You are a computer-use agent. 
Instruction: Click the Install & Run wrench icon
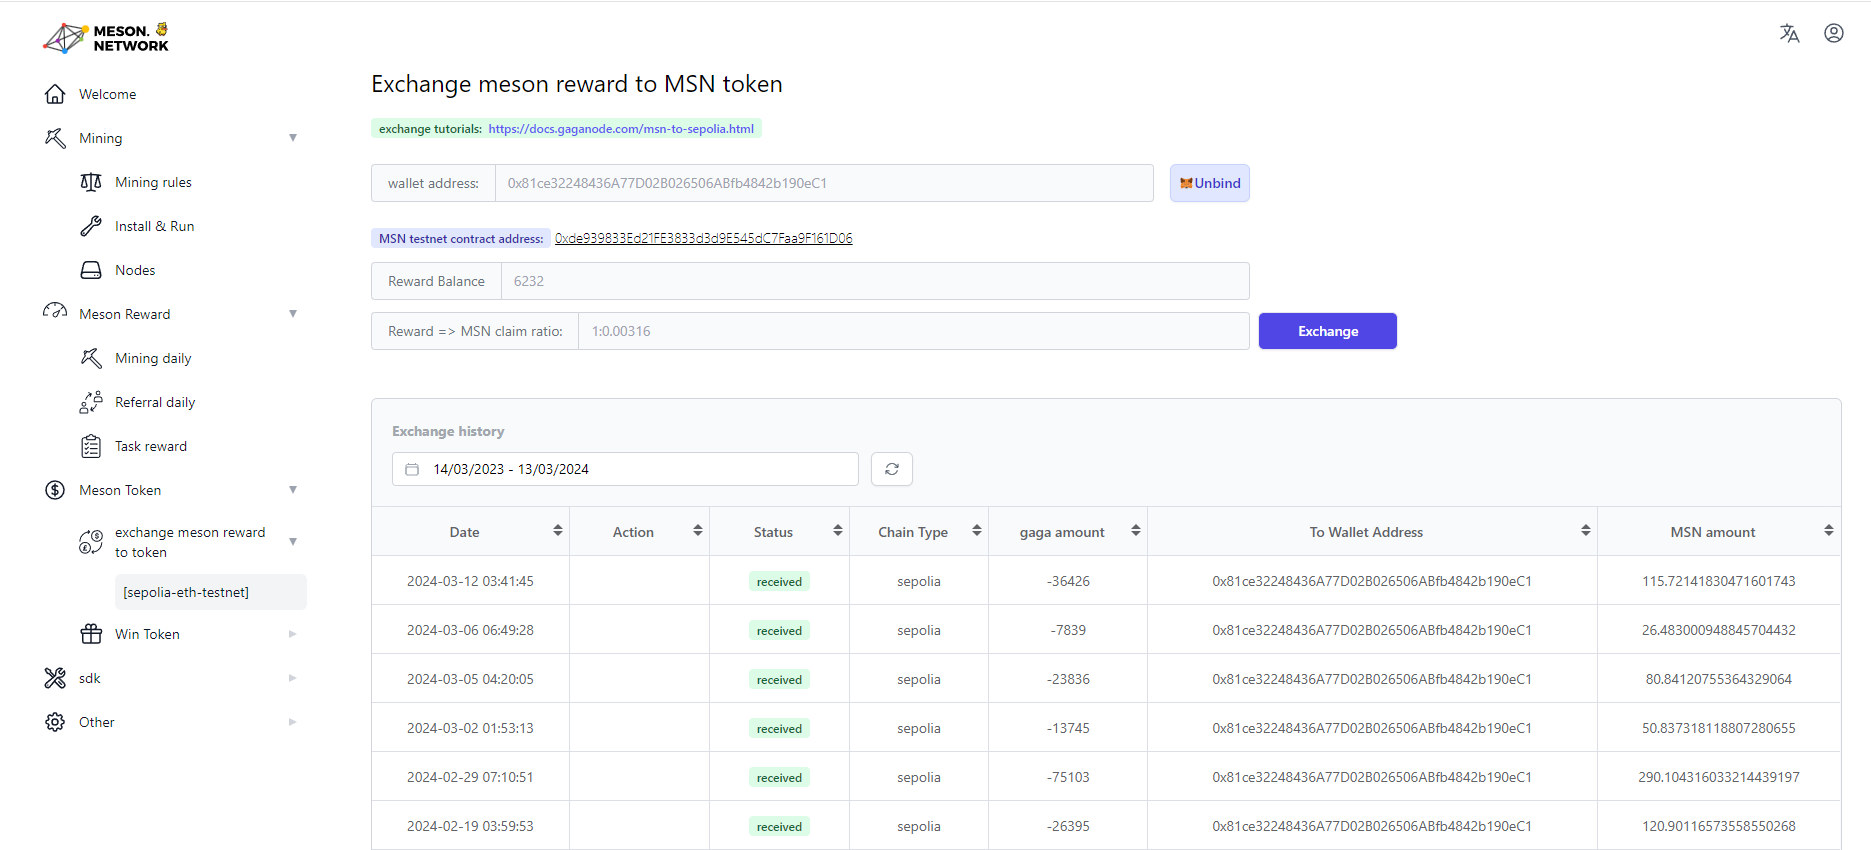[x=91, y=226]
